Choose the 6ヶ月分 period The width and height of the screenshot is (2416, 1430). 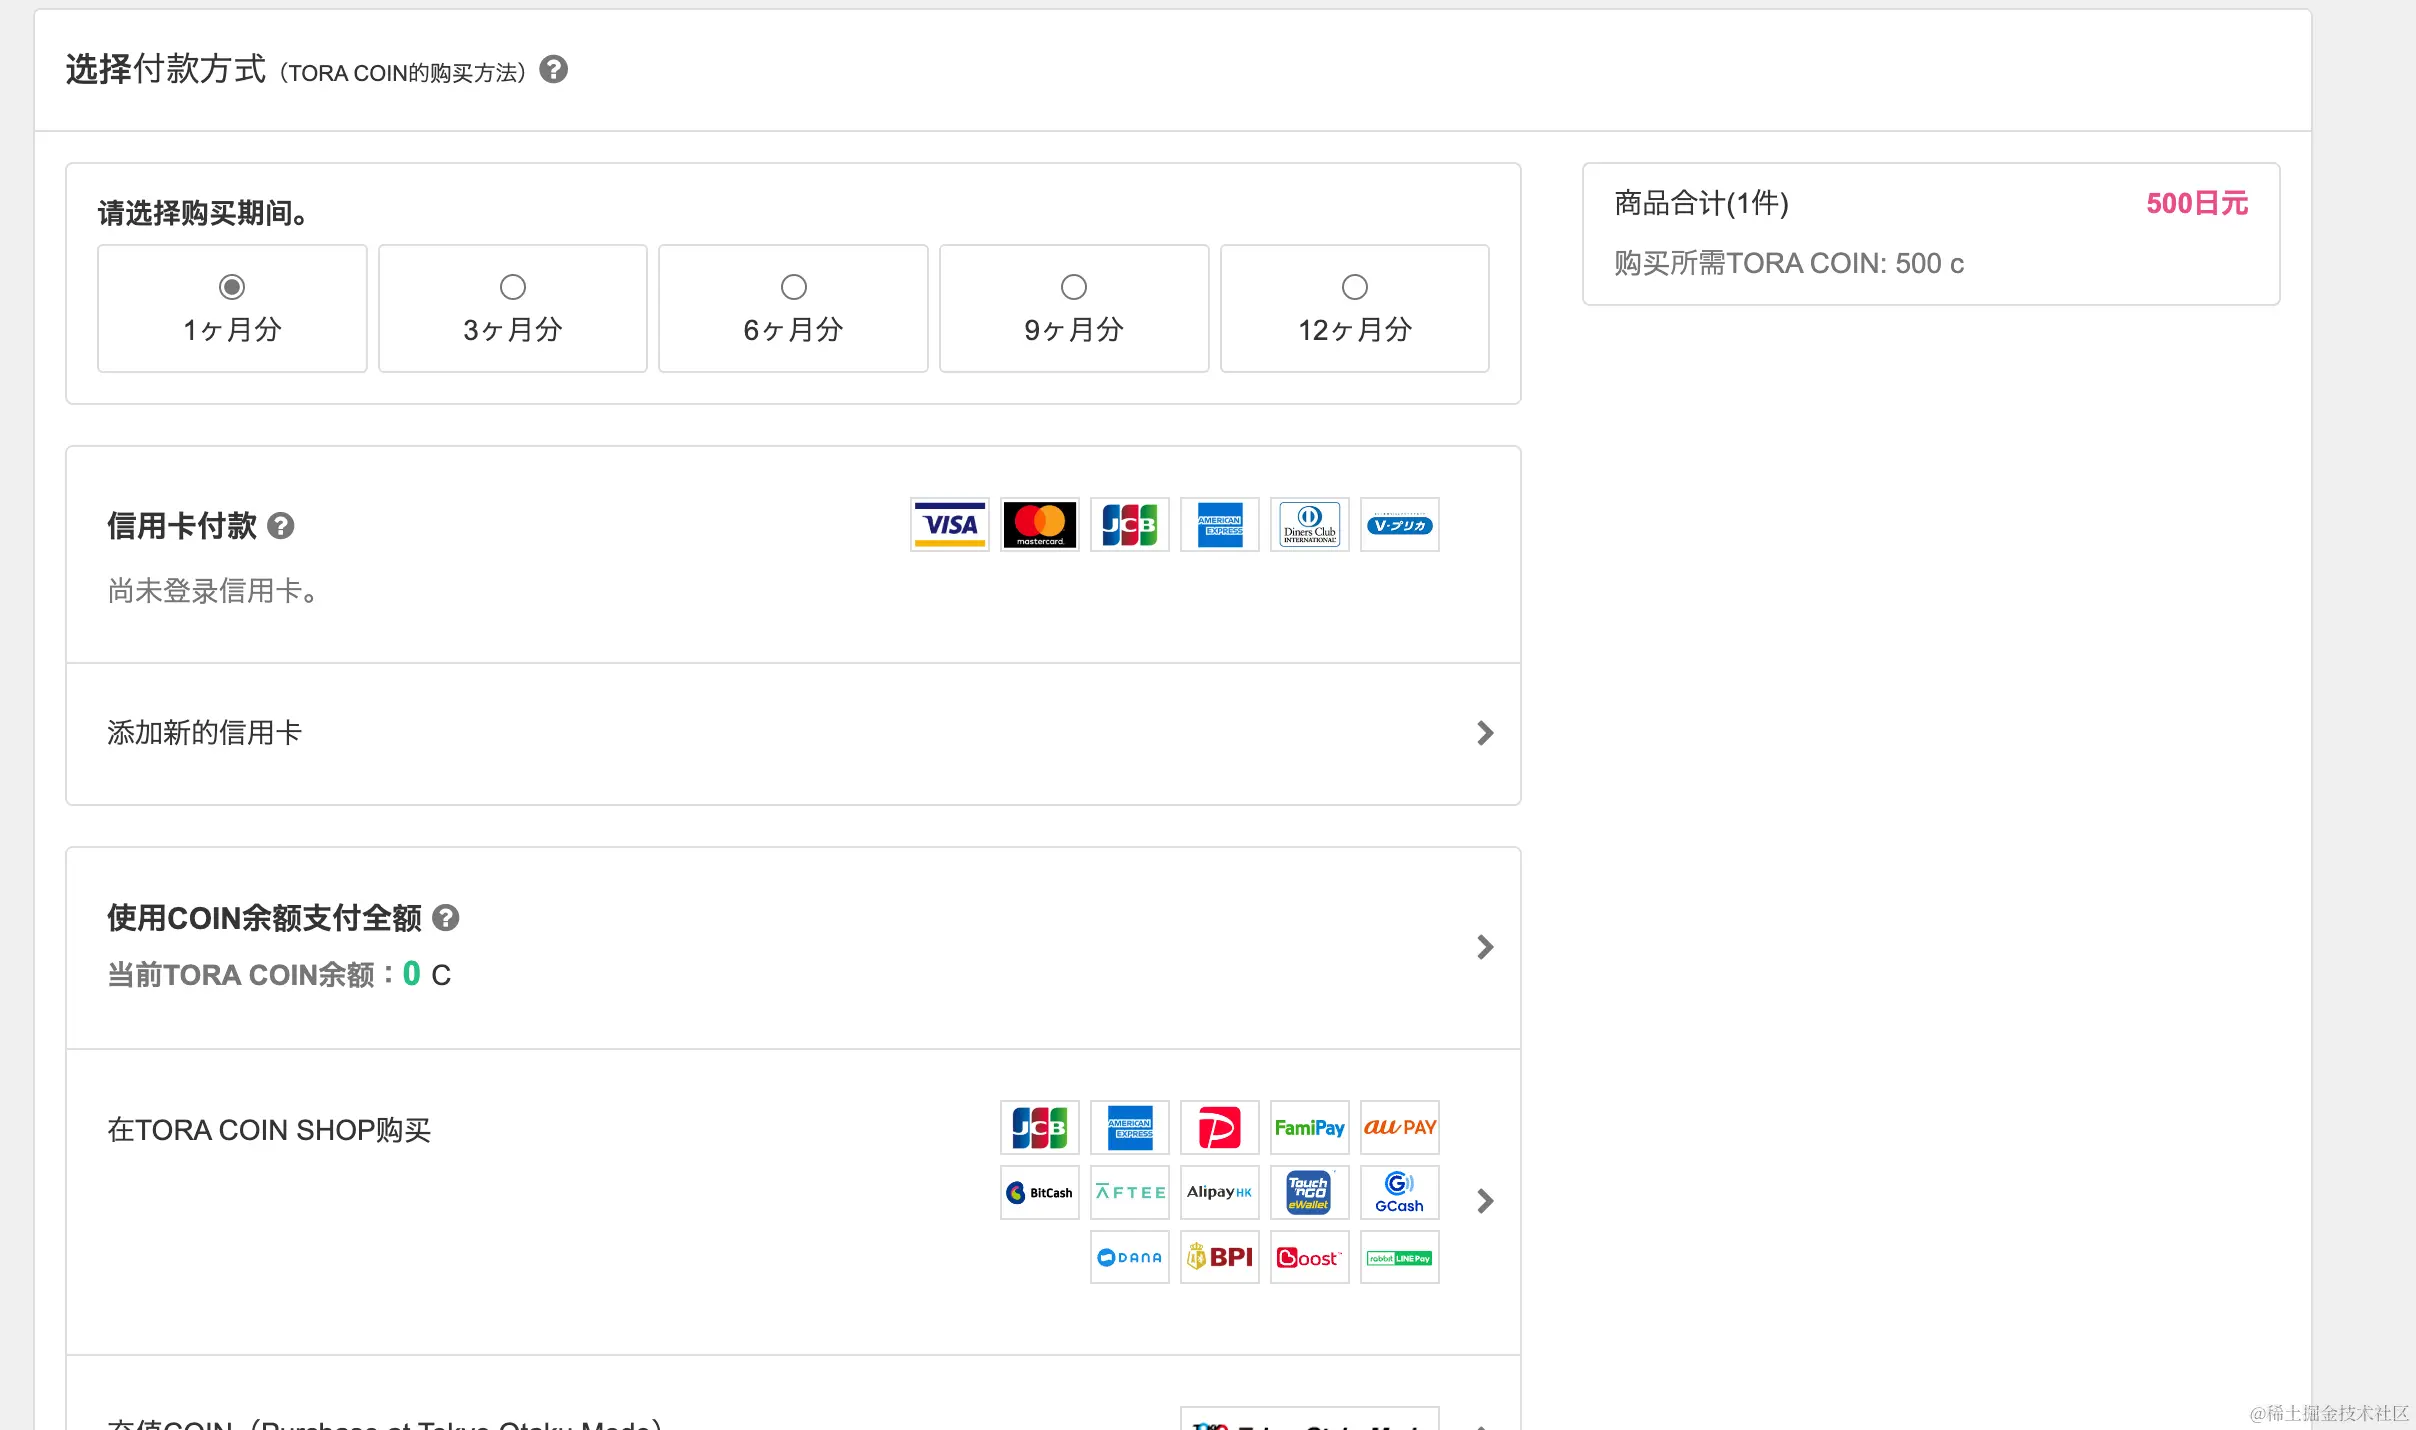pyautogui.click(x=793, y=288)
